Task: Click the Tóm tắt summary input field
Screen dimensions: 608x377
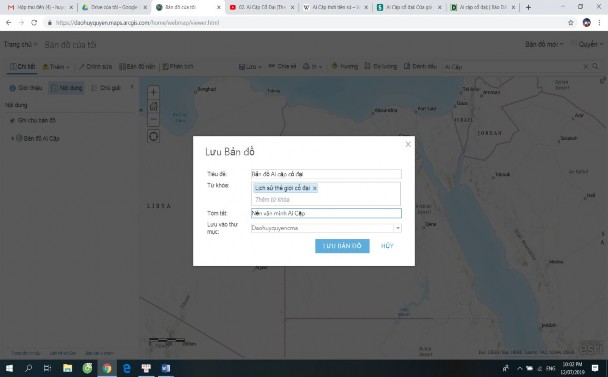Action: click(326, 213)
